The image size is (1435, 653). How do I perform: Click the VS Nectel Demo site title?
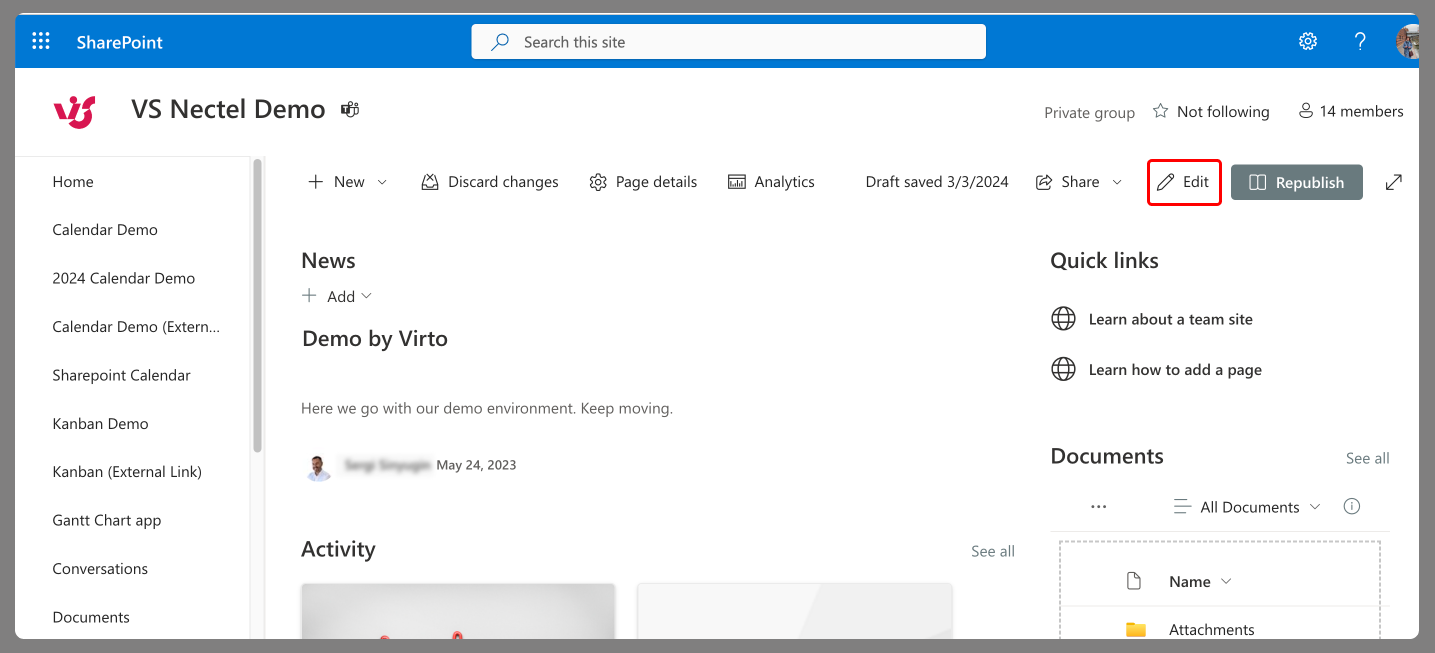228,109
